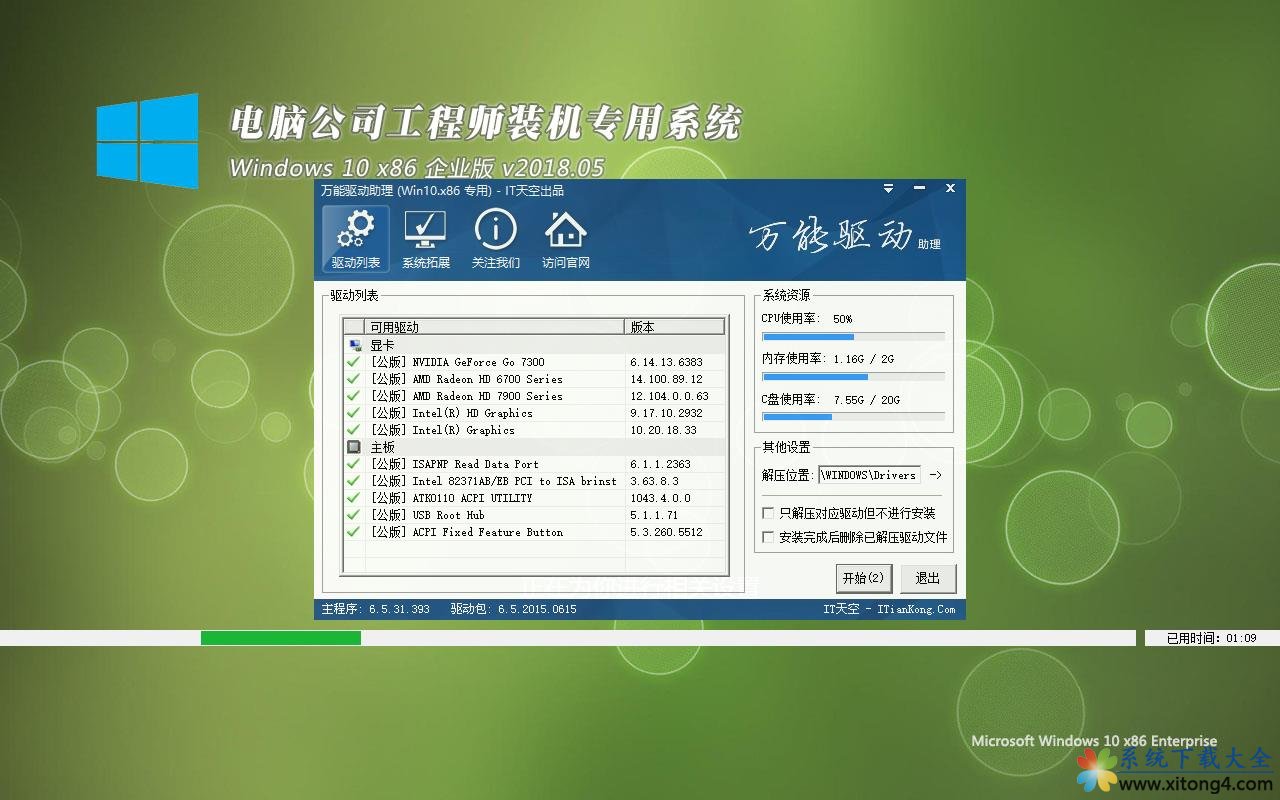The width and height of the screenshot is (1280, 800).
Task: Click the 退出 button
Action: click(x=928, y=578)
